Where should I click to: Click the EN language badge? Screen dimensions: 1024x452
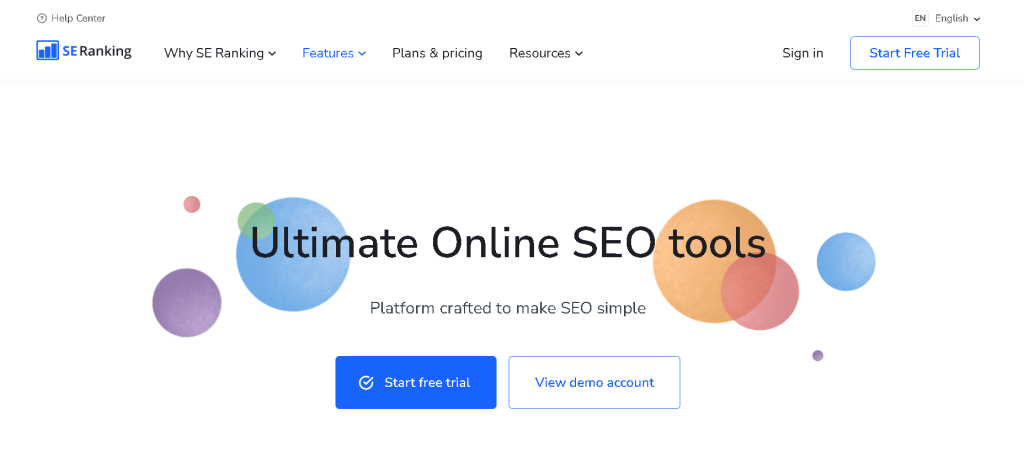(x=920, y=18)
